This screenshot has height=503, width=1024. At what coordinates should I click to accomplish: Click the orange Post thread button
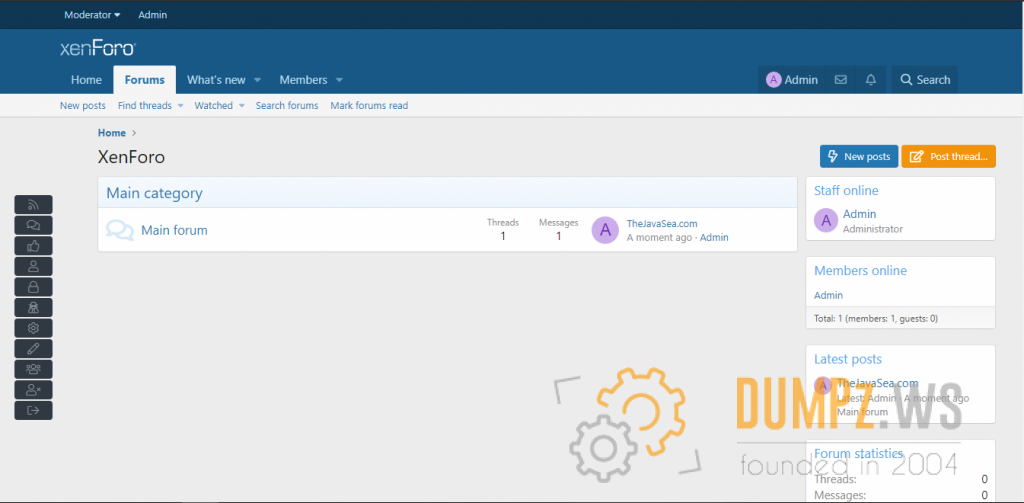point(948,157)
